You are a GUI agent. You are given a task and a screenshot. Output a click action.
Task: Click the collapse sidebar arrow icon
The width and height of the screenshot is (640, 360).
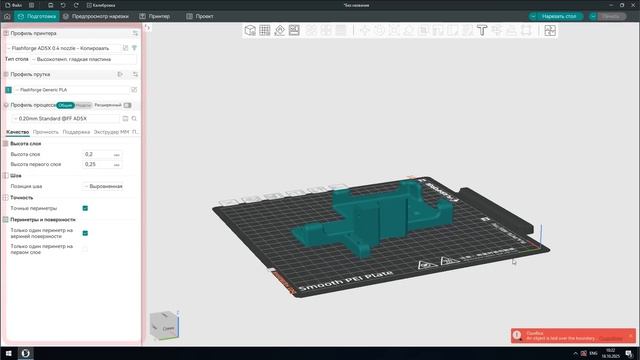pos(147,27)
